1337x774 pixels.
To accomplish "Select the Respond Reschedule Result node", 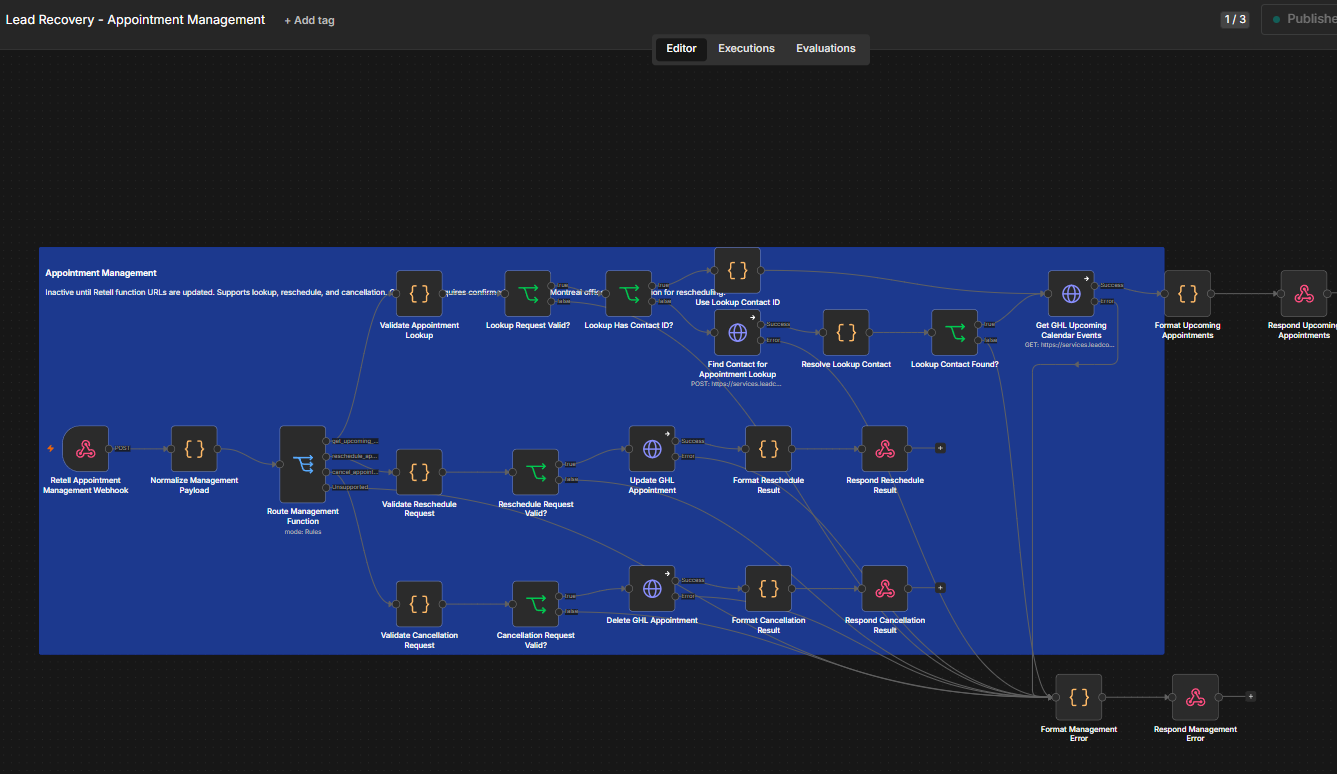I will coord(884,448).
